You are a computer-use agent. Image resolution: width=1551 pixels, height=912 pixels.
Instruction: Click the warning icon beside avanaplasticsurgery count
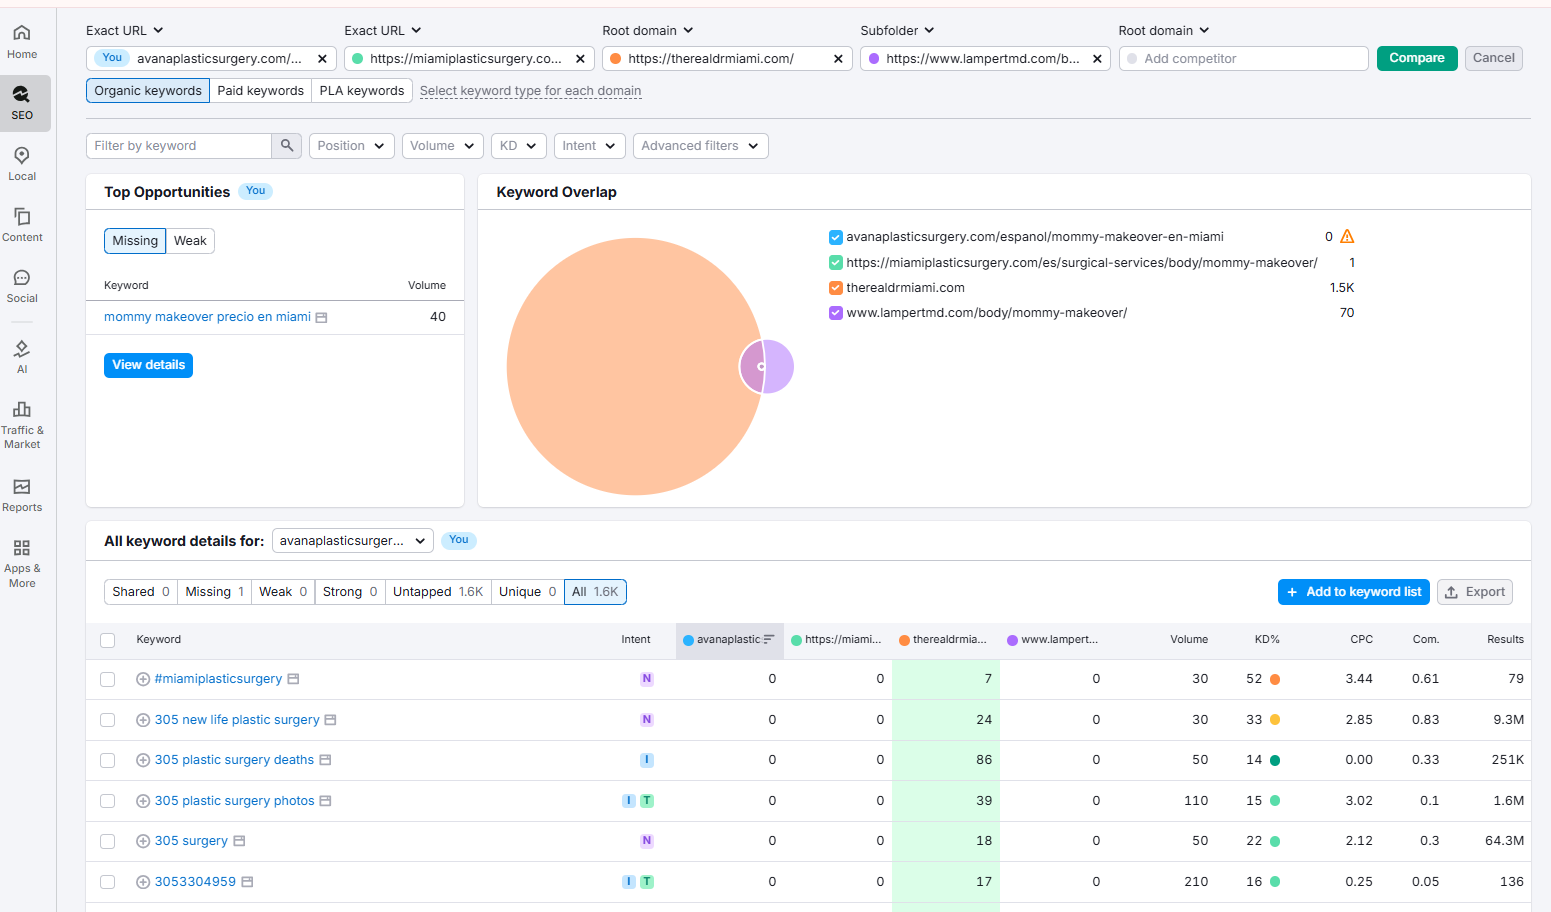click(1347, 237)
